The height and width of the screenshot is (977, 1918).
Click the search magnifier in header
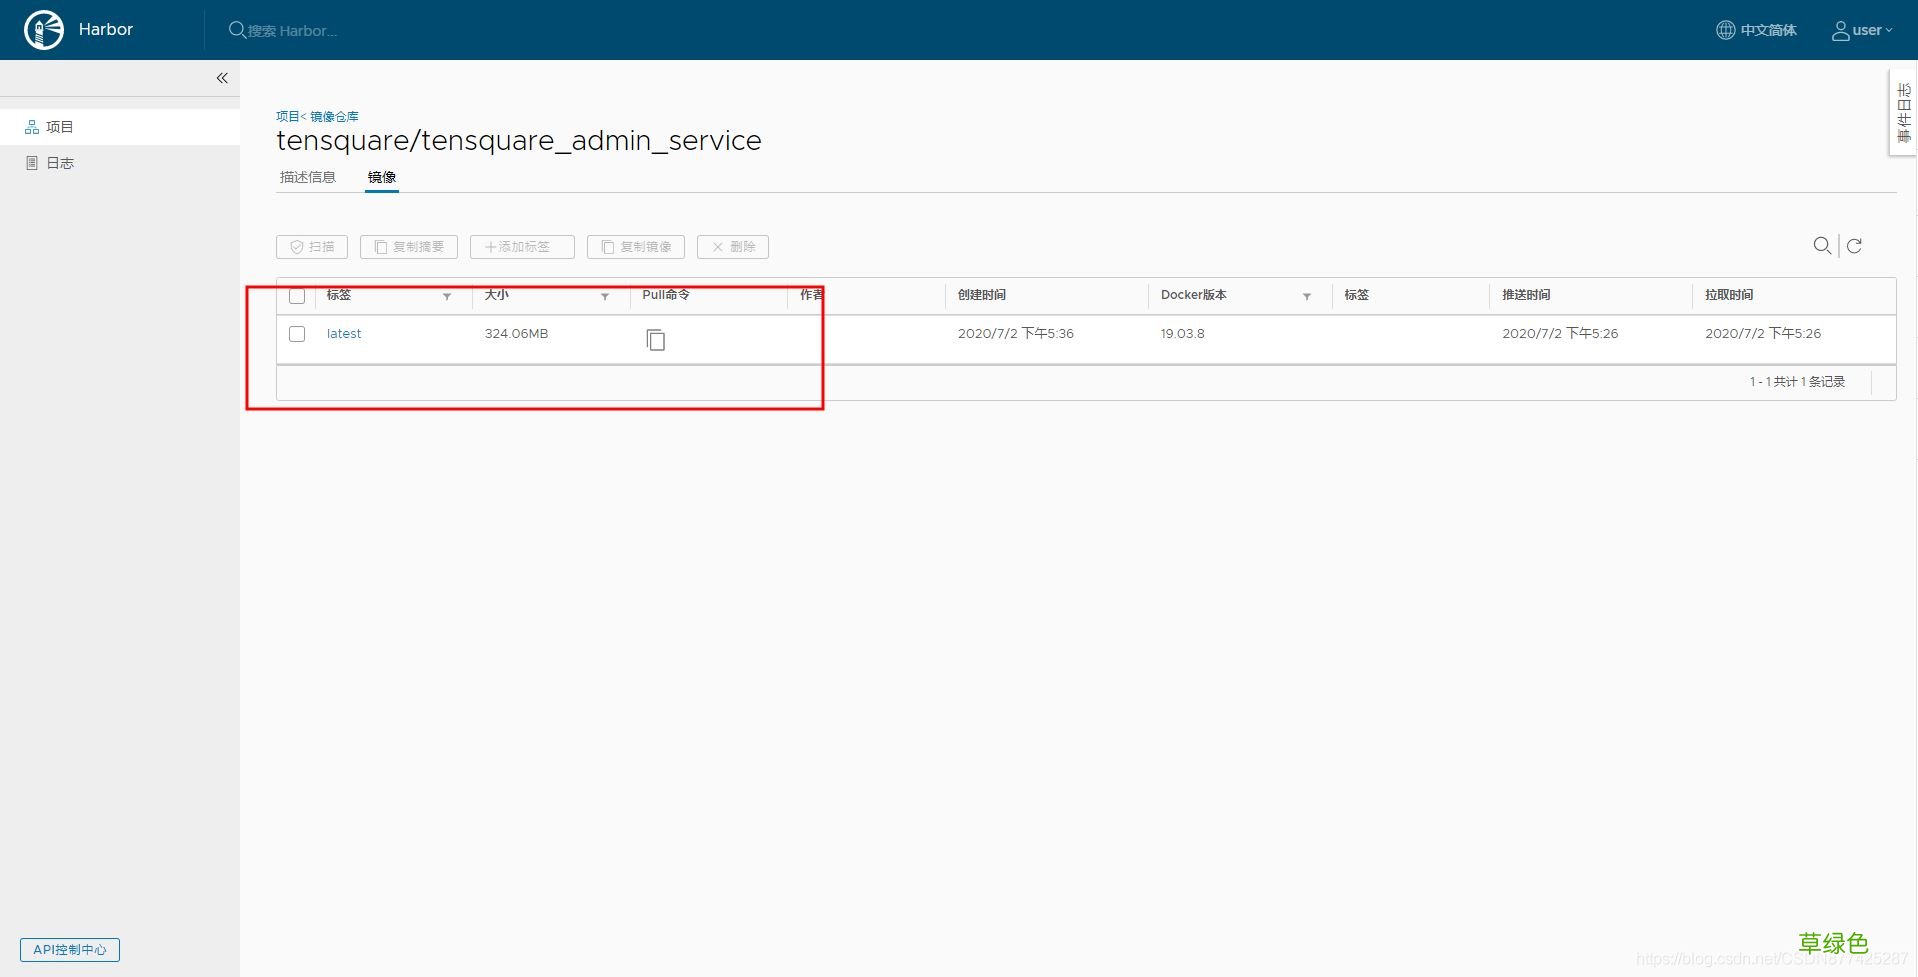coord(237,30)
